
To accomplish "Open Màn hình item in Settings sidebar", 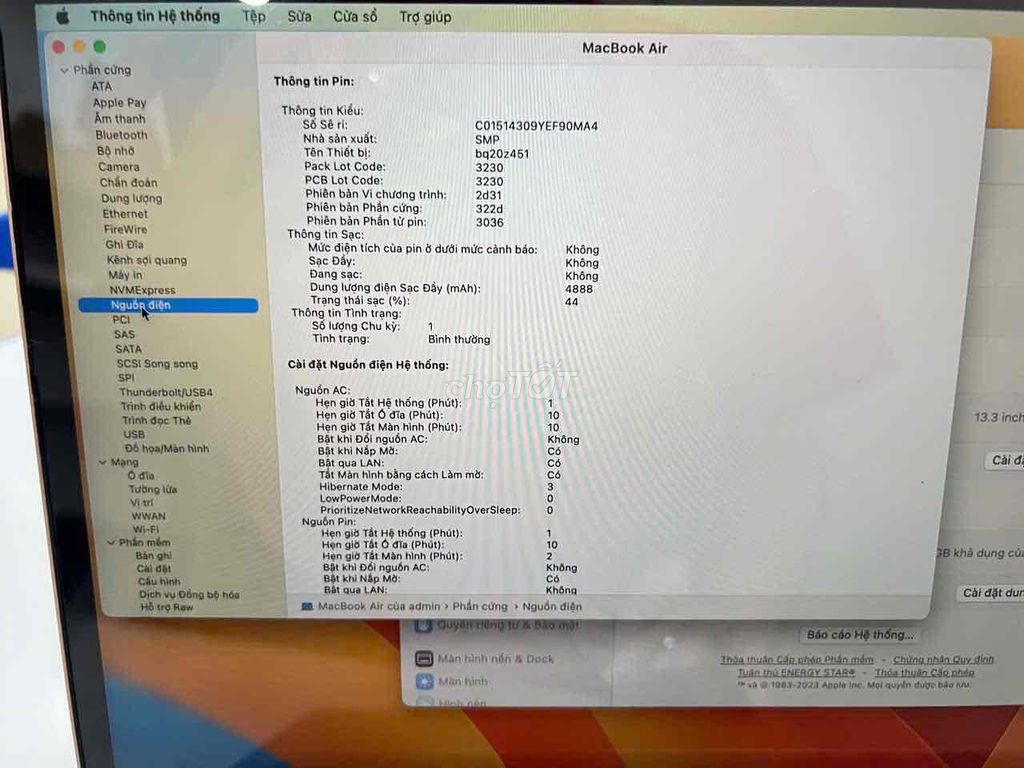I will pos(452,682).
